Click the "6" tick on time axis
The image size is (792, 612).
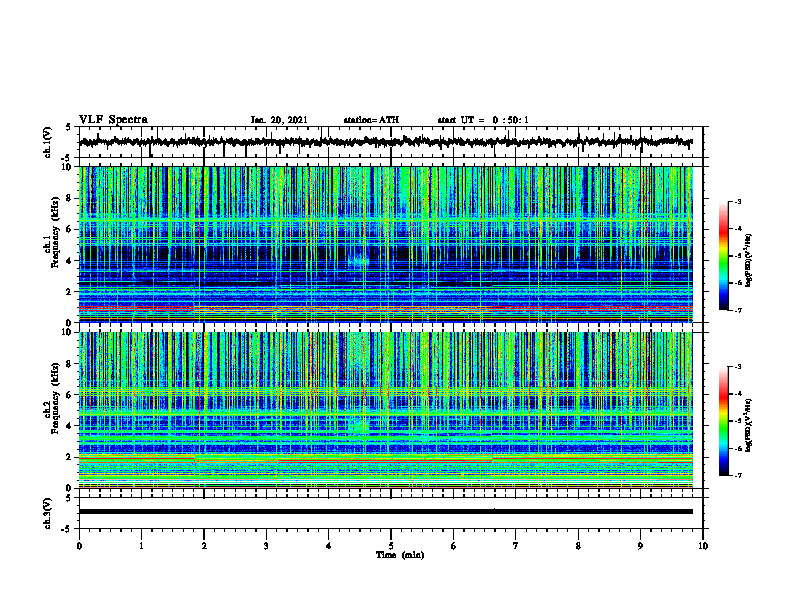coord(454,546)
